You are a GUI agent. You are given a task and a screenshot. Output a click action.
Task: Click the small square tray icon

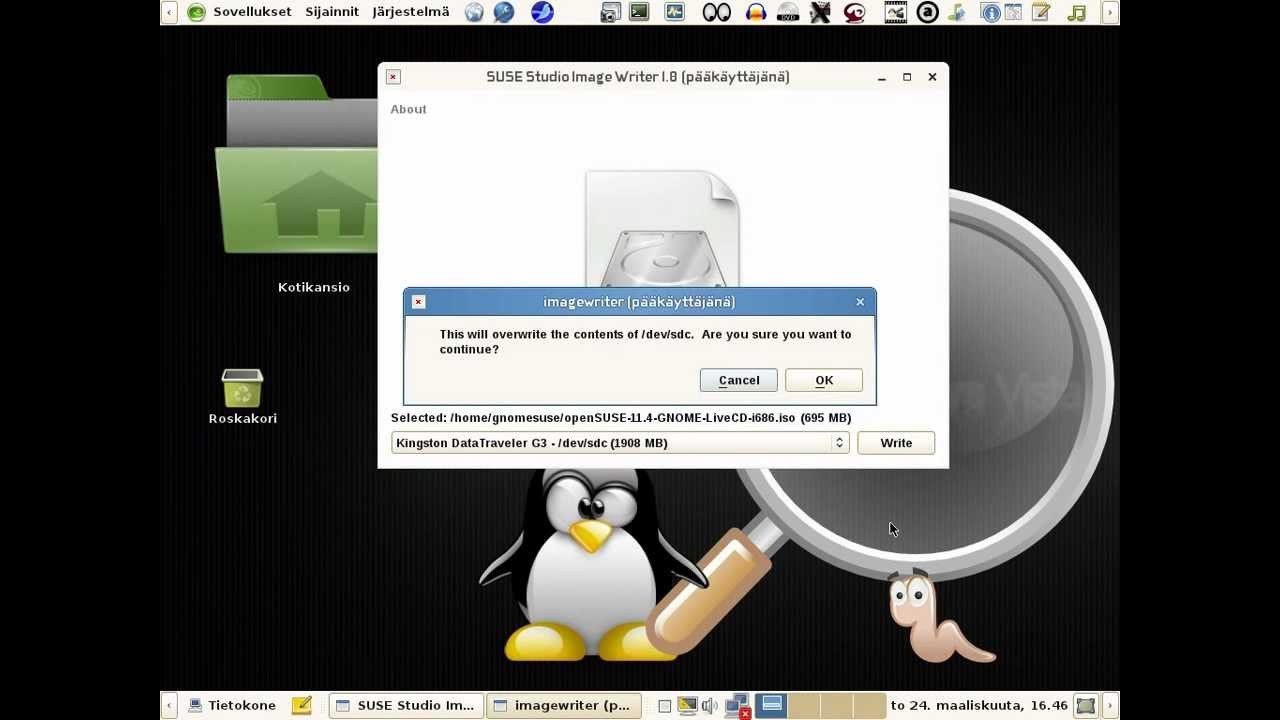pyautogui.click(x=664, y=706)
